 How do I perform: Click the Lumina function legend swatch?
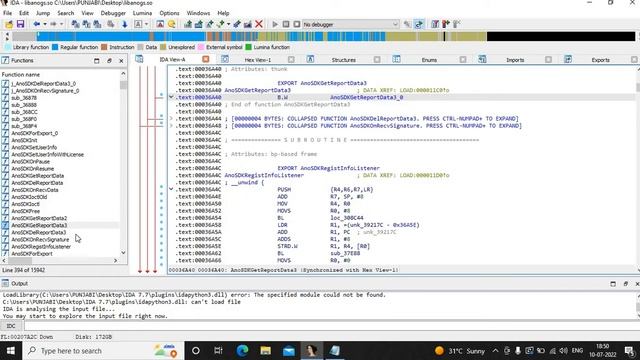[x=248, y=47]
